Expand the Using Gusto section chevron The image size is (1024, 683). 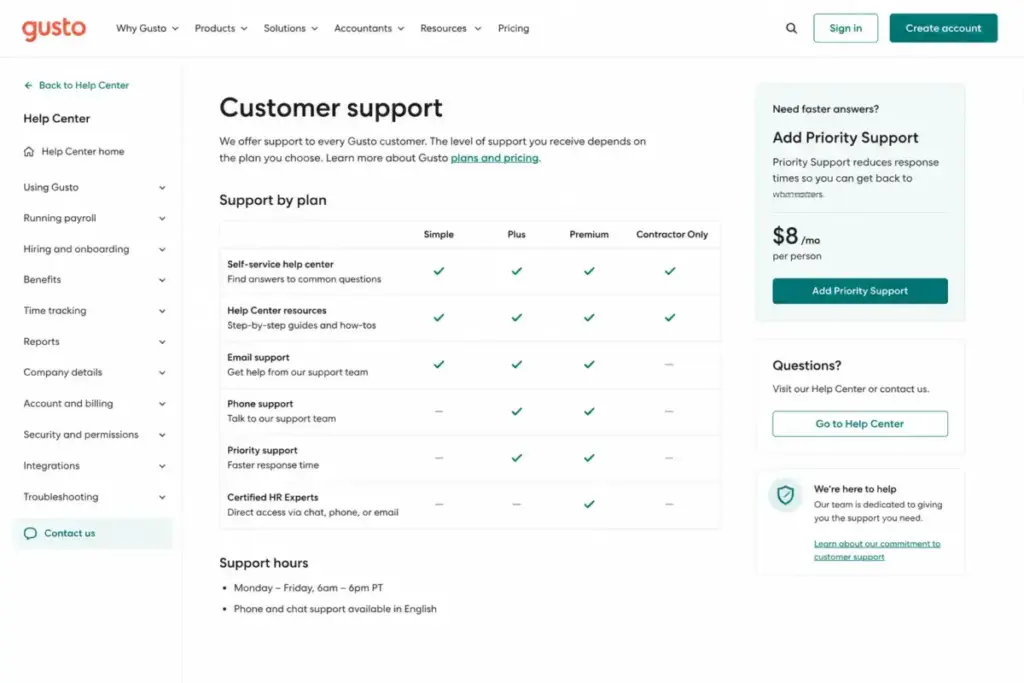point(162,188)
